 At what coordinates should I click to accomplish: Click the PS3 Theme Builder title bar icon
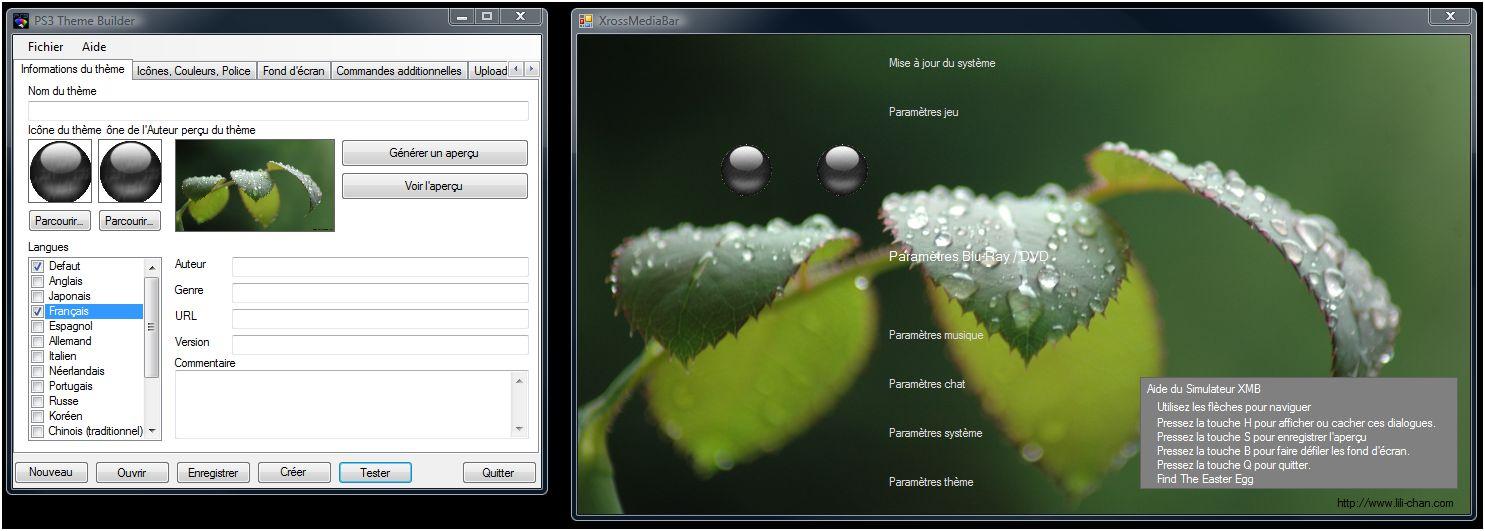21,20
